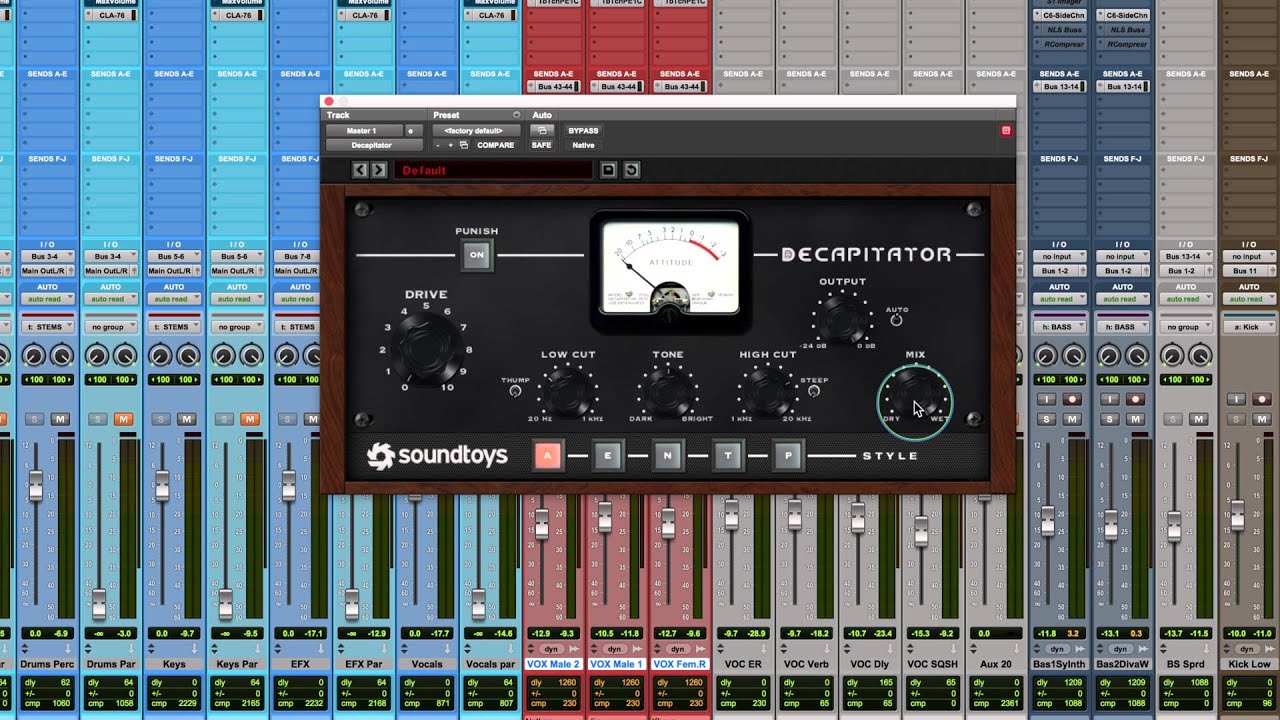Click the Drive knob
Image resolution: width=1280 pixels, height=720 pixels.
pos(426,348)
